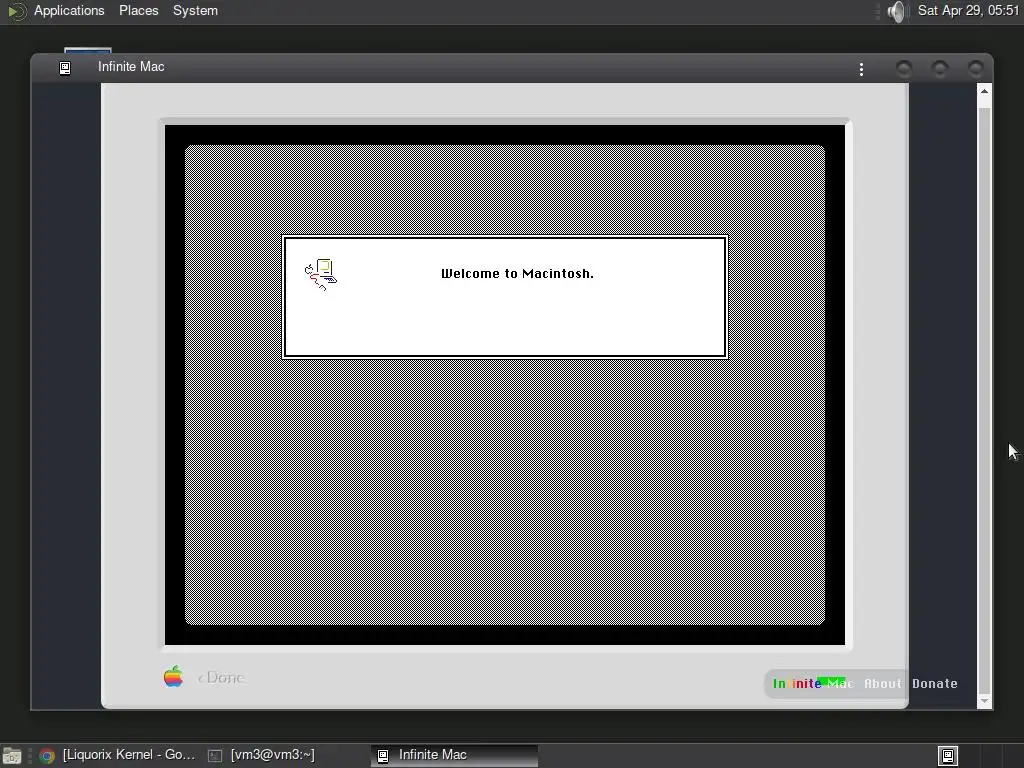This screenshot has height=768, width=1024.
Task: Open the Infinite Mac window three-dot menu
Action: coord(861,69)
